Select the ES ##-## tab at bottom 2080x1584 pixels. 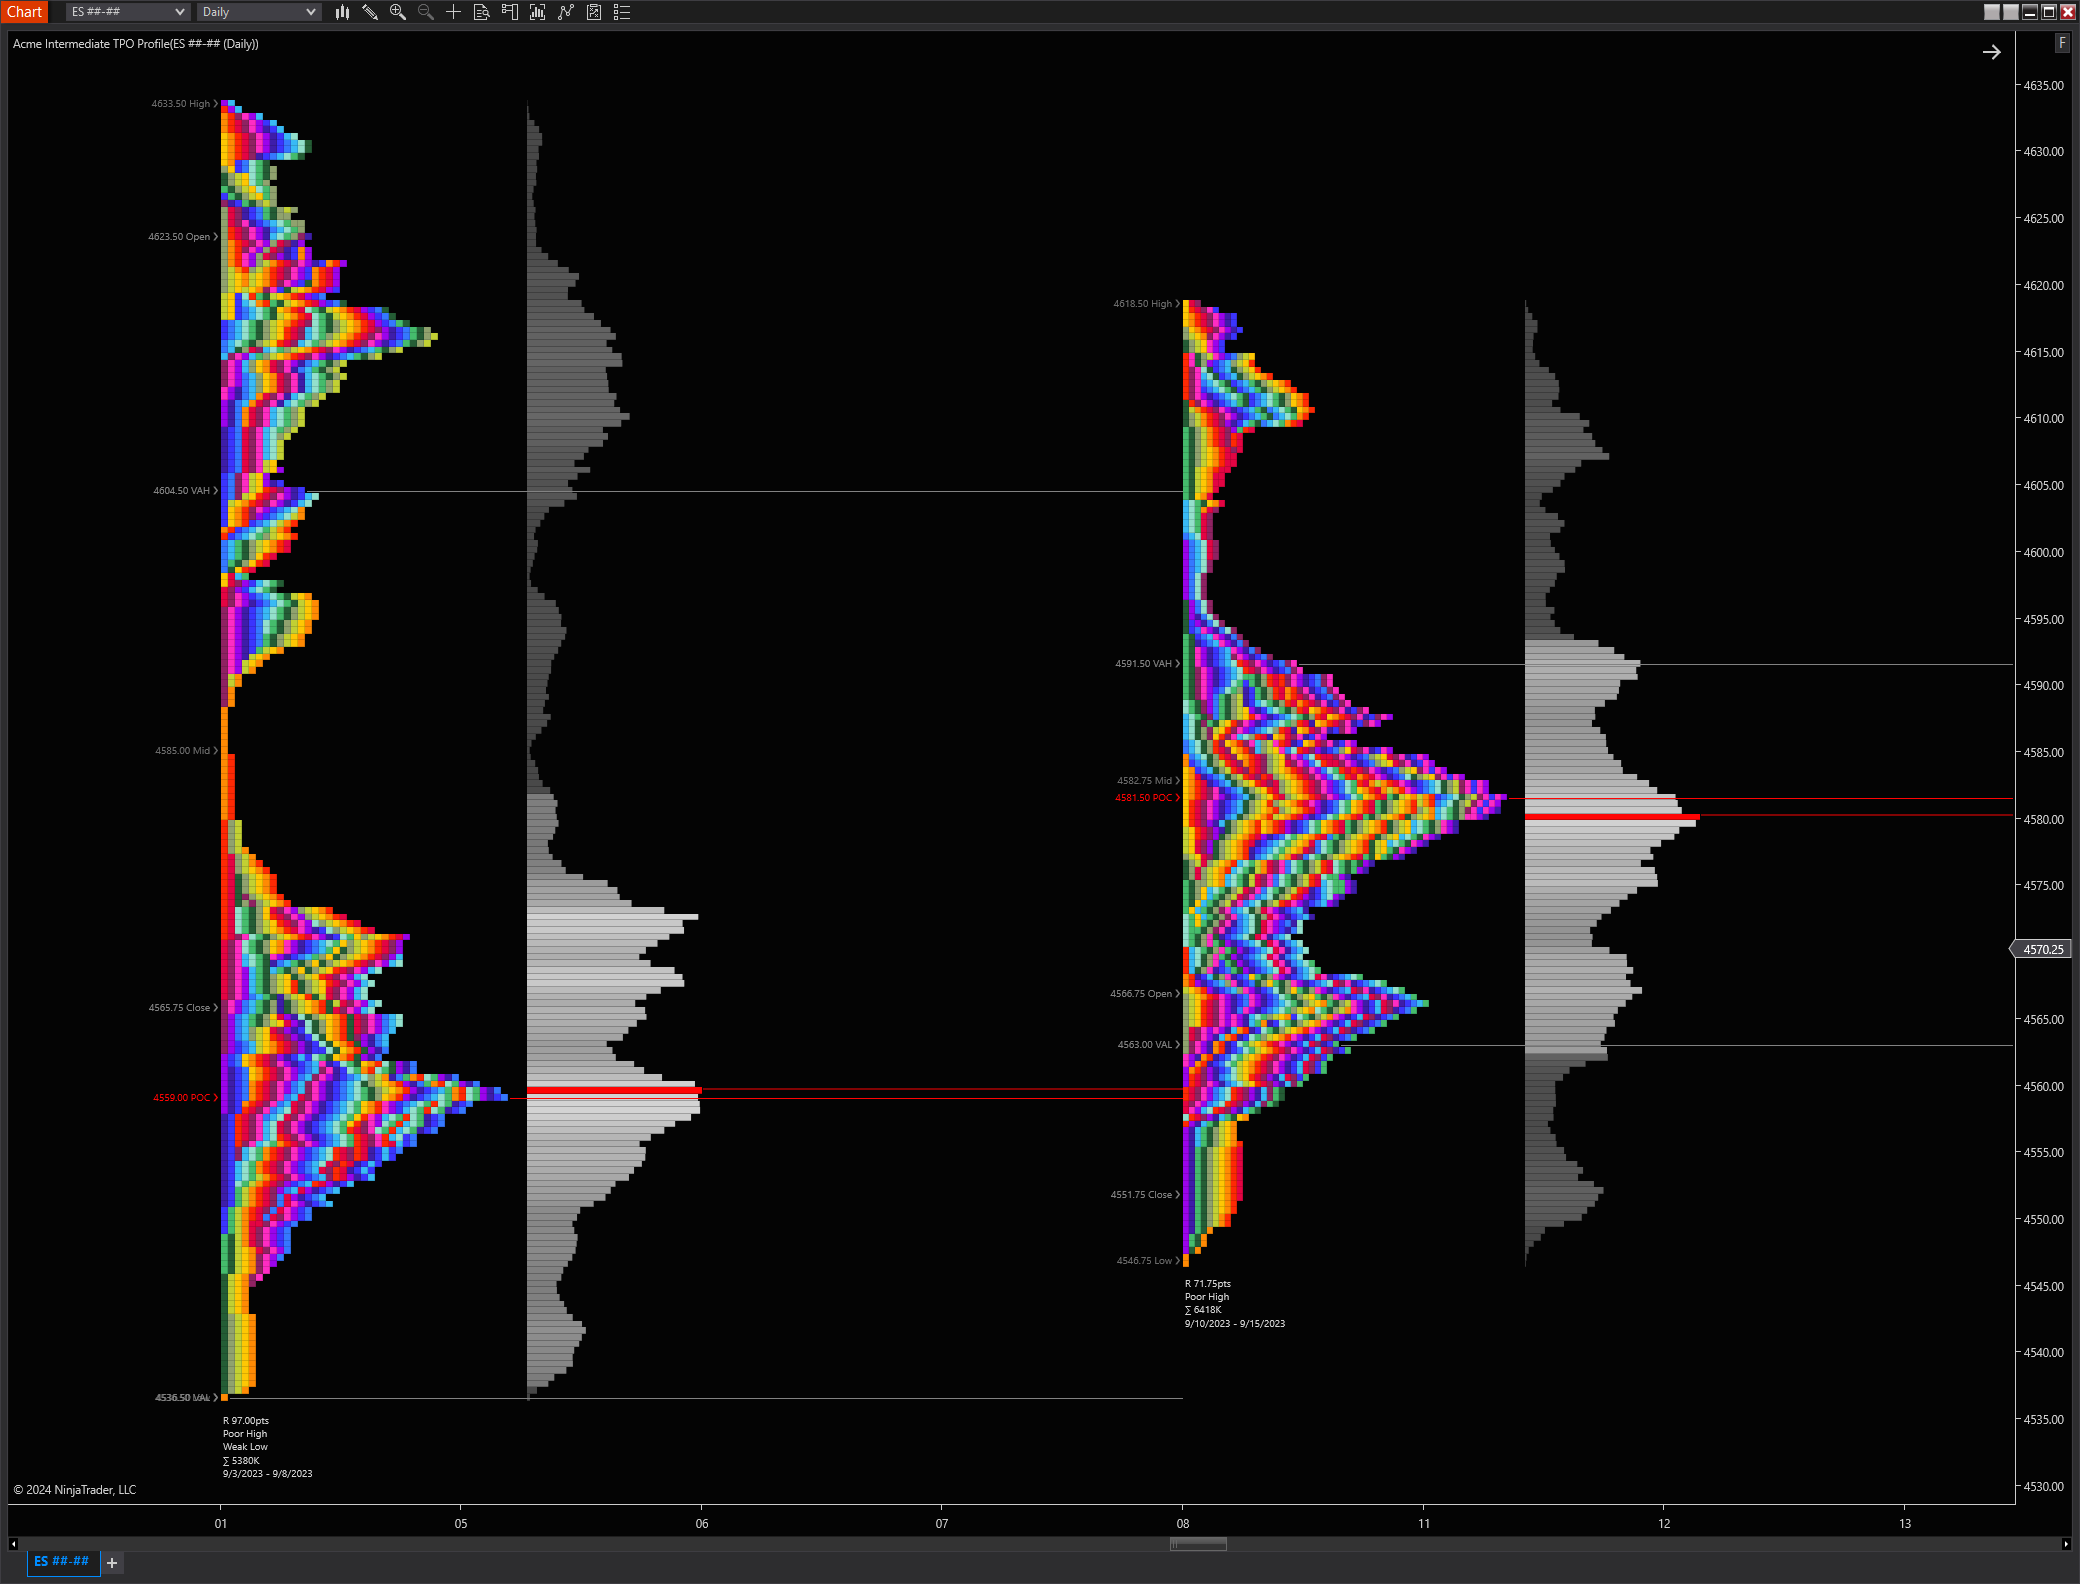point(62,1561)
